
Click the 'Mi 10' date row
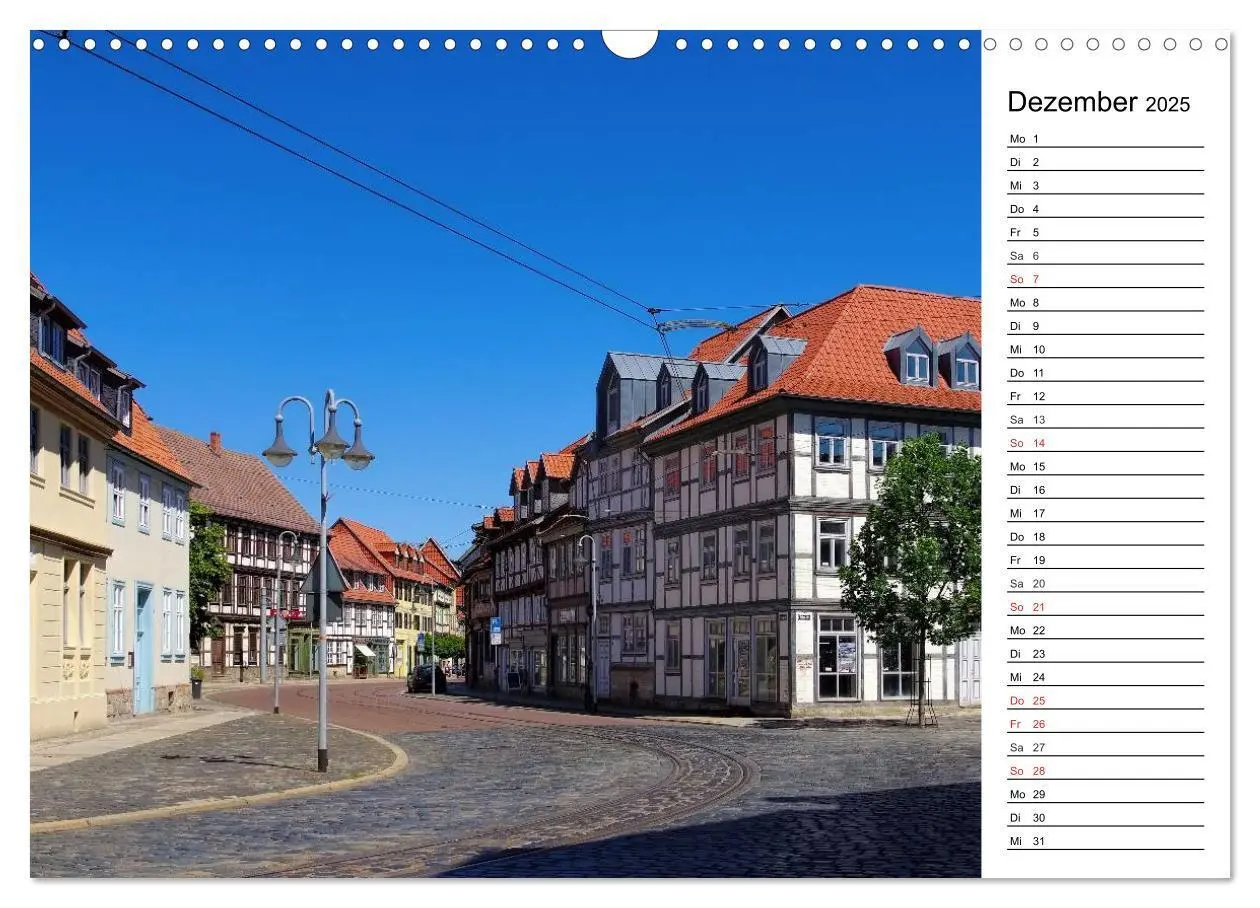pos(1105,350)
